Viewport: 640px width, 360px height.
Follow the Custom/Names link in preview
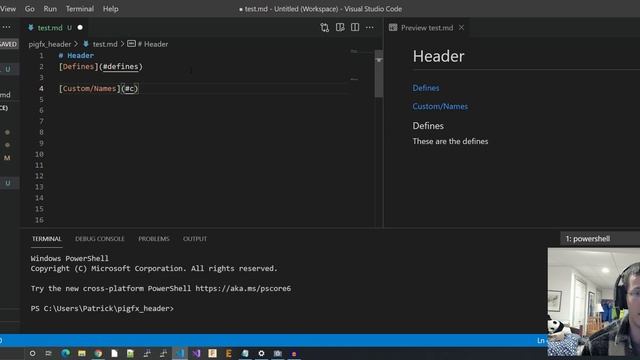(440, 107)
